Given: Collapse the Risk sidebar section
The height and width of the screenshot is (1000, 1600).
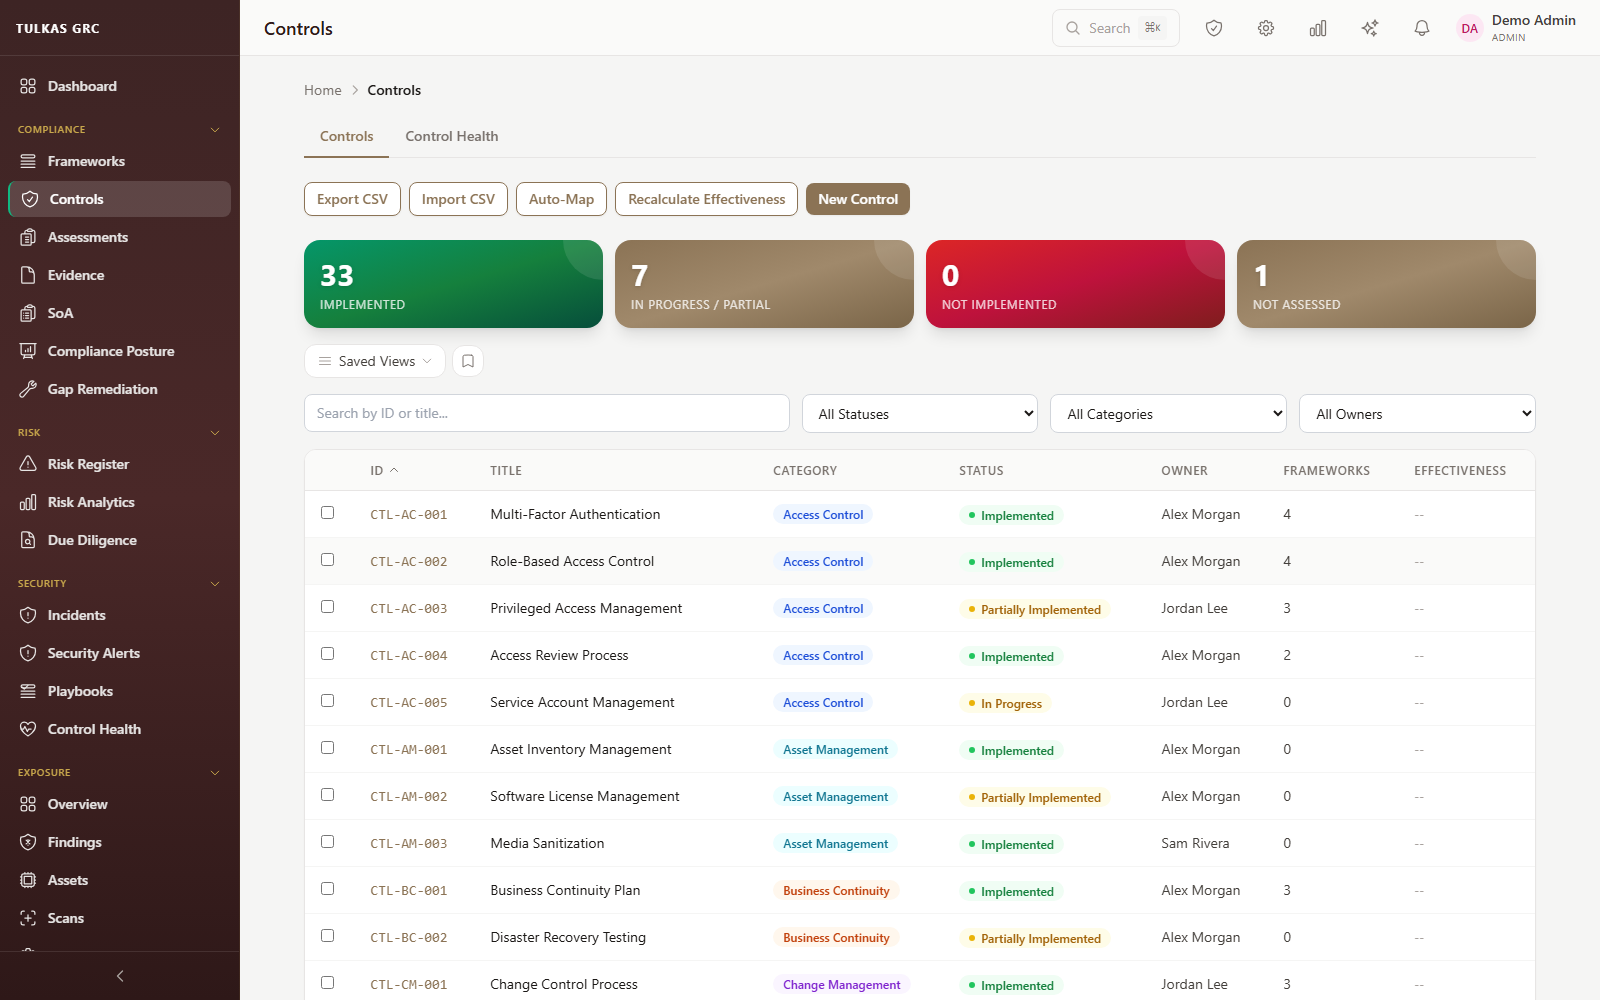Looking at the screenshot, I should [x=214, y=433].
